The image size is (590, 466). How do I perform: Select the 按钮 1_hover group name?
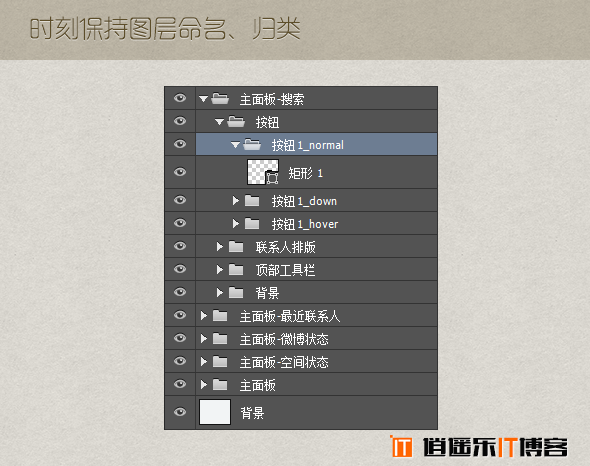click(305, 224)
